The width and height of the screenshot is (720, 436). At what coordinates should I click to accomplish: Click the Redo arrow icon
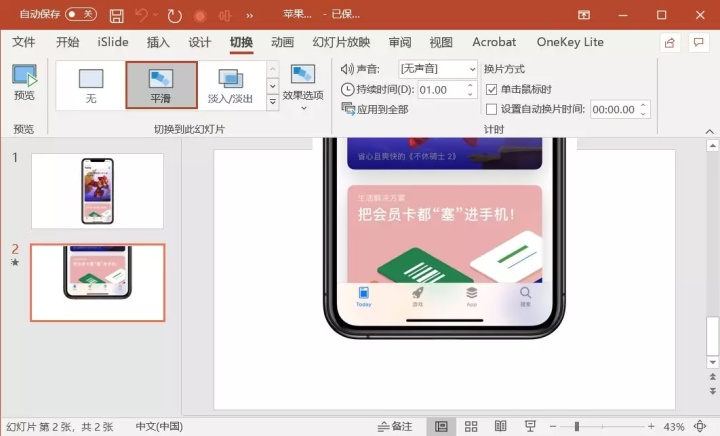click(x=174, y=16)
